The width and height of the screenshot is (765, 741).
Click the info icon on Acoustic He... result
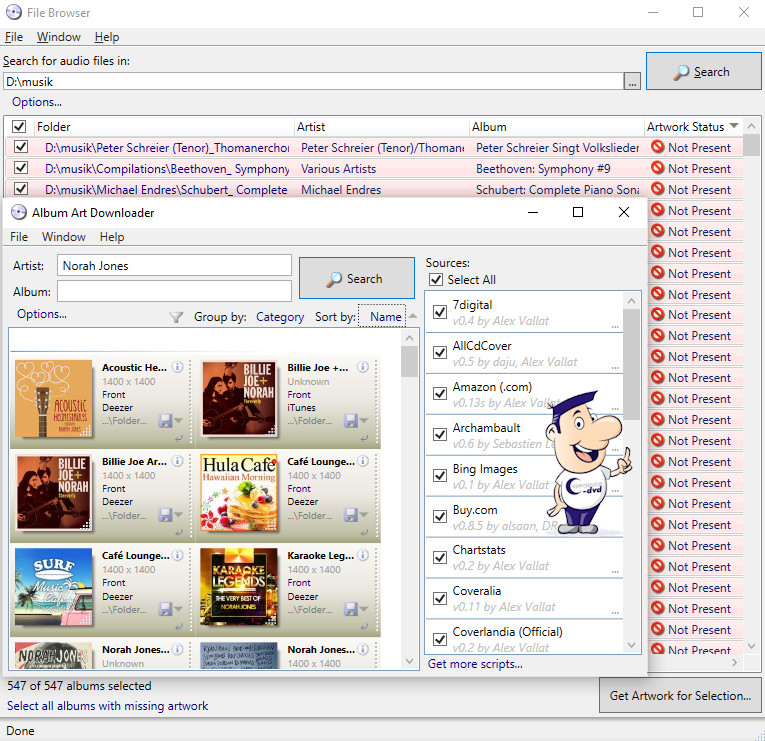(x=178, y=367)
